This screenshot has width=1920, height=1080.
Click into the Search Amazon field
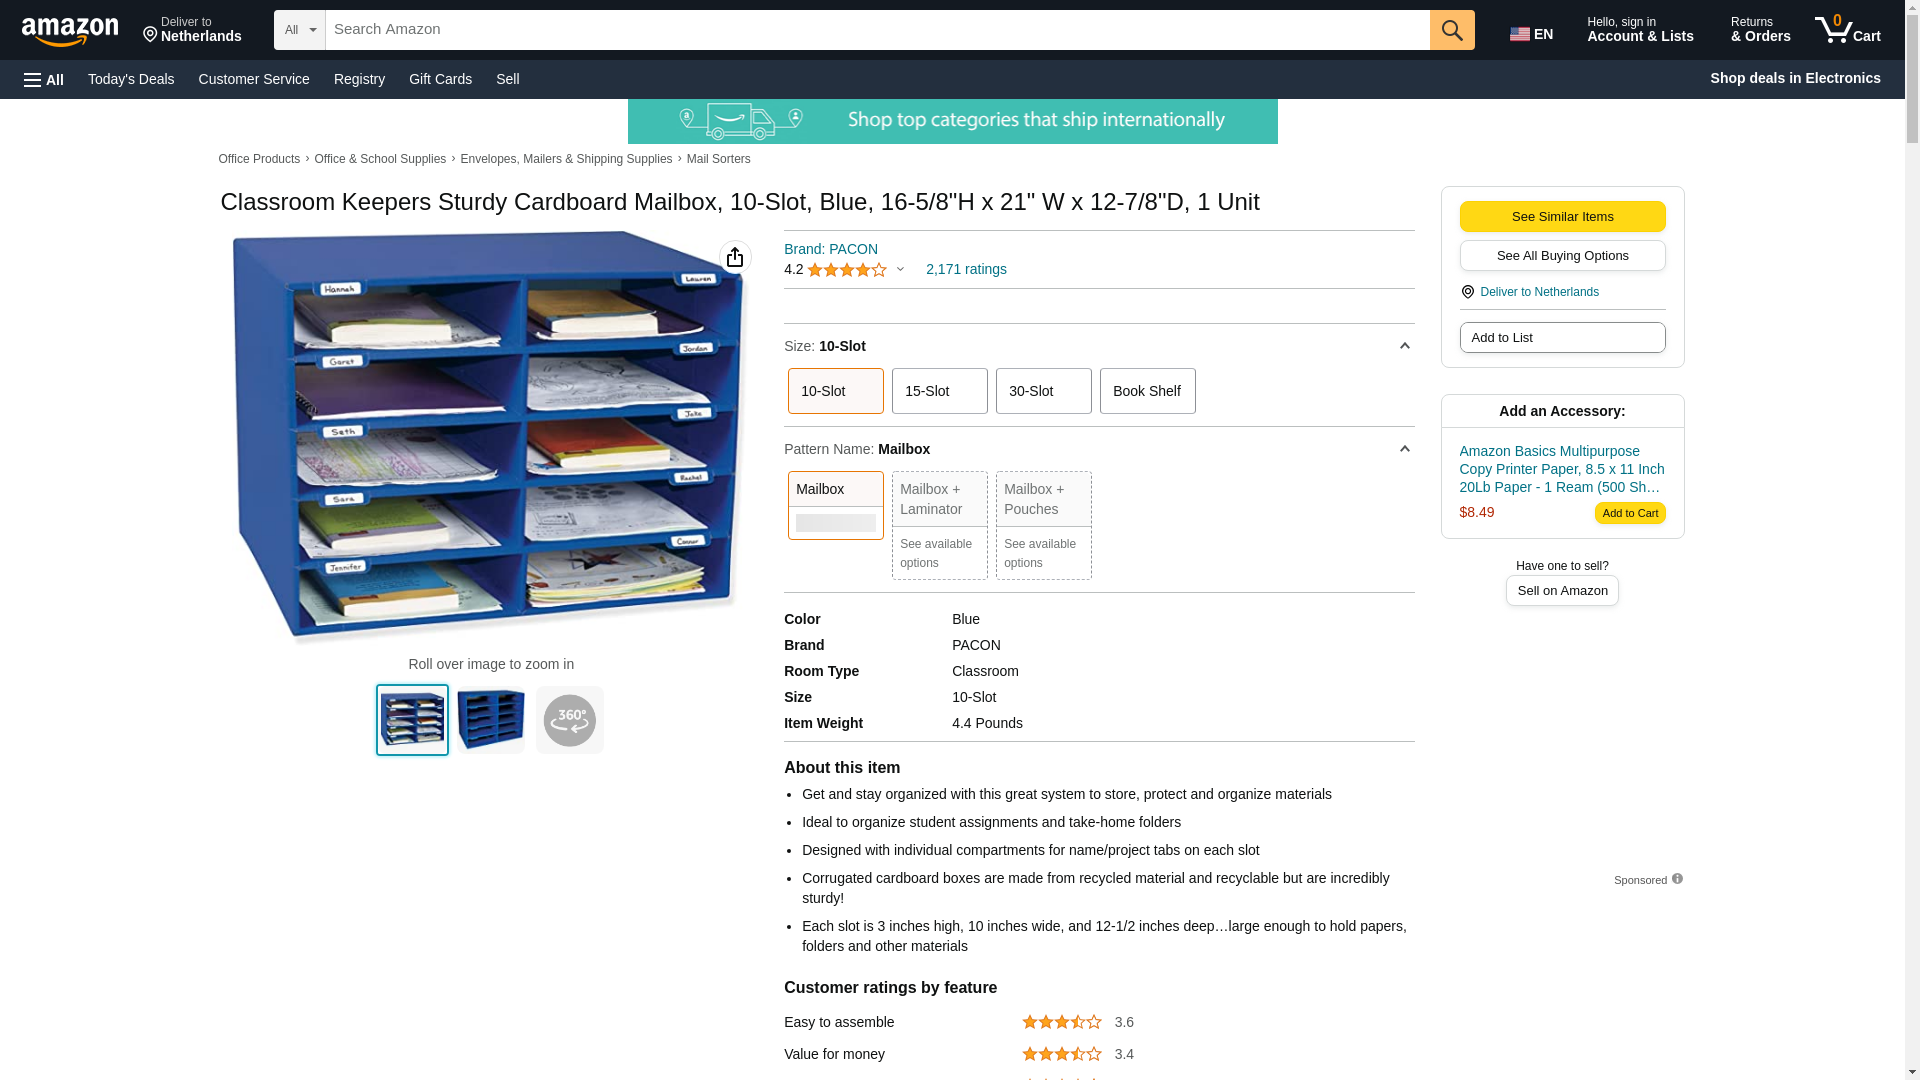point(876,30)
